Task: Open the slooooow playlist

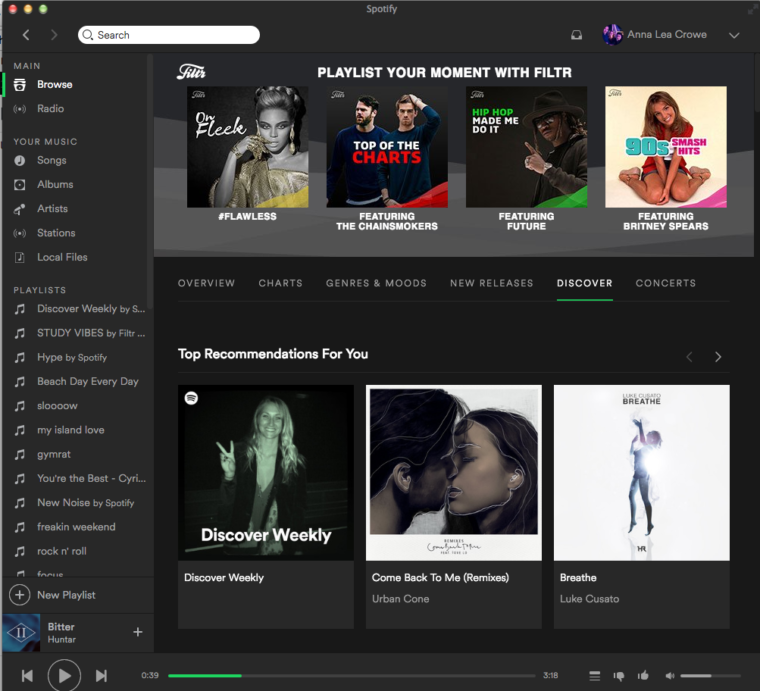Action: pos(57,406)
